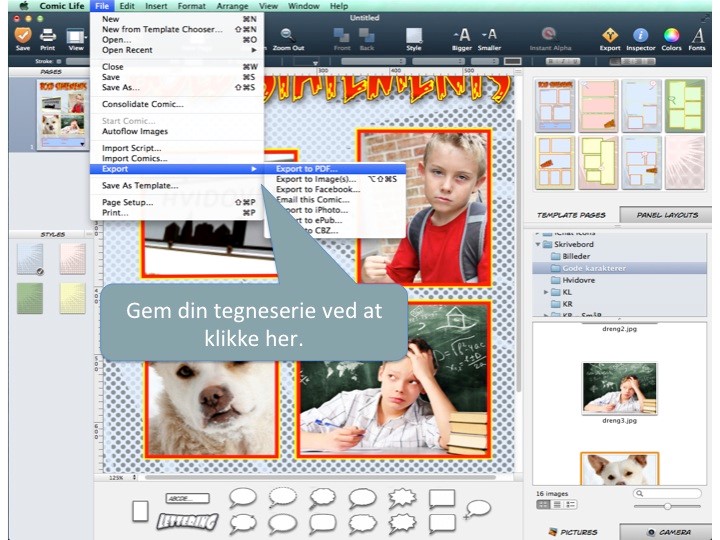Make text Bigger with toolbar icon
This screenshot has width=720, height=540.
462,35
